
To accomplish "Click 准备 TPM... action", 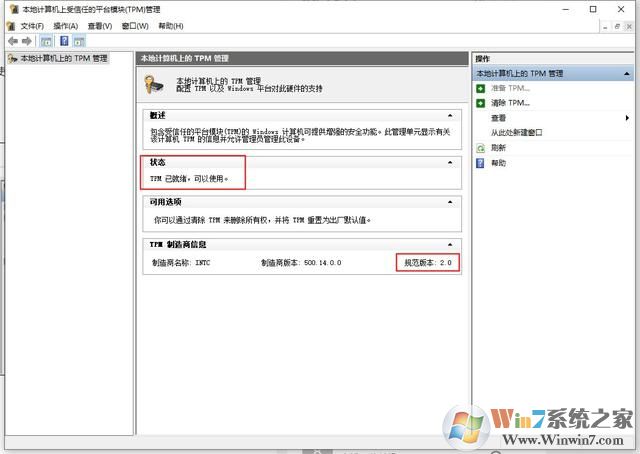I will click(510, 88).
